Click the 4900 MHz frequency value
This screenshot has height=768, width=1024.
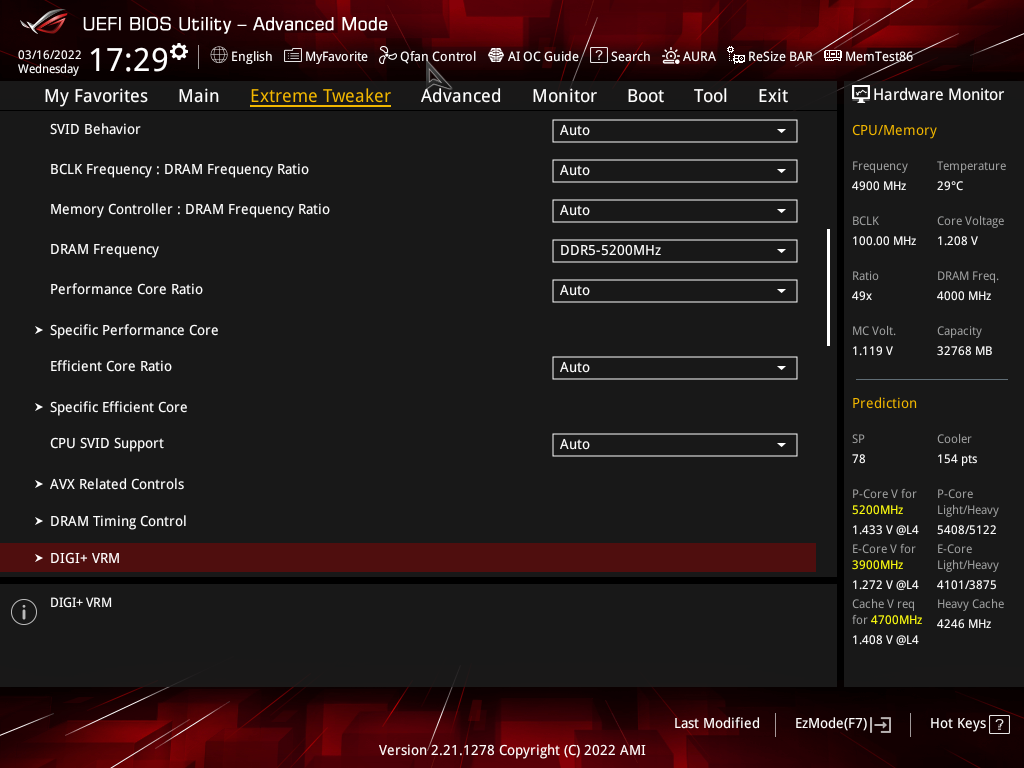coord(879,186)
